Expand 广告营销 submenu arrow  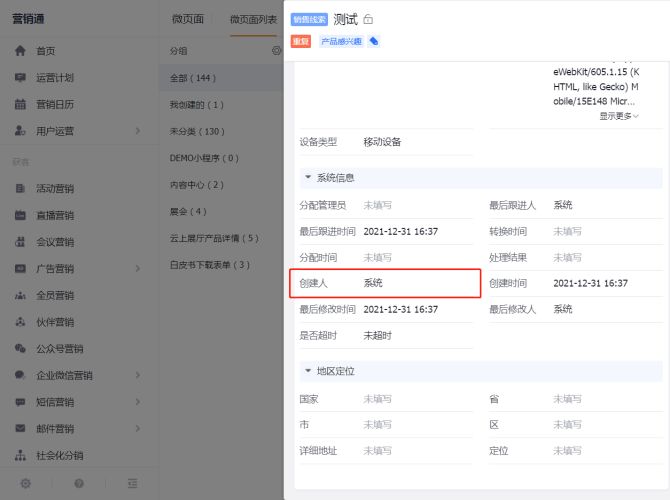[x=138, y=268]
